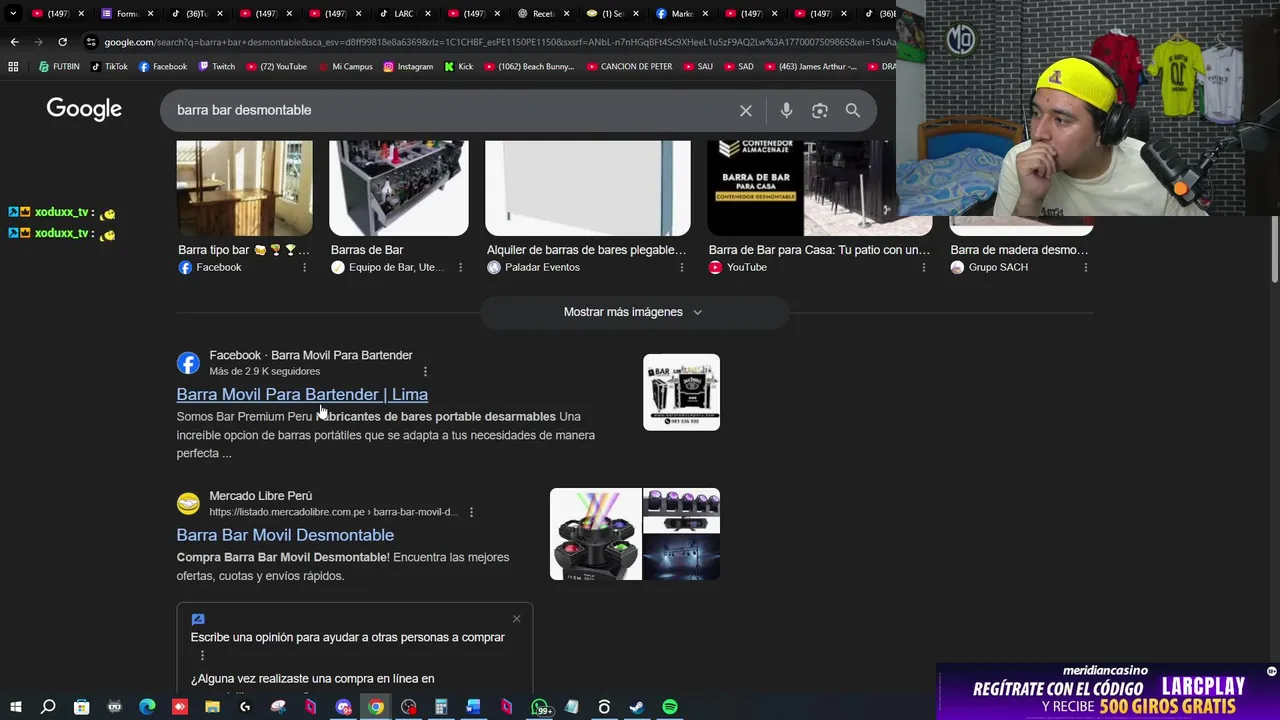Click Facebook favicon of Barra Movil result
This screenshot has height=720, width=1280.
(188, 363)
